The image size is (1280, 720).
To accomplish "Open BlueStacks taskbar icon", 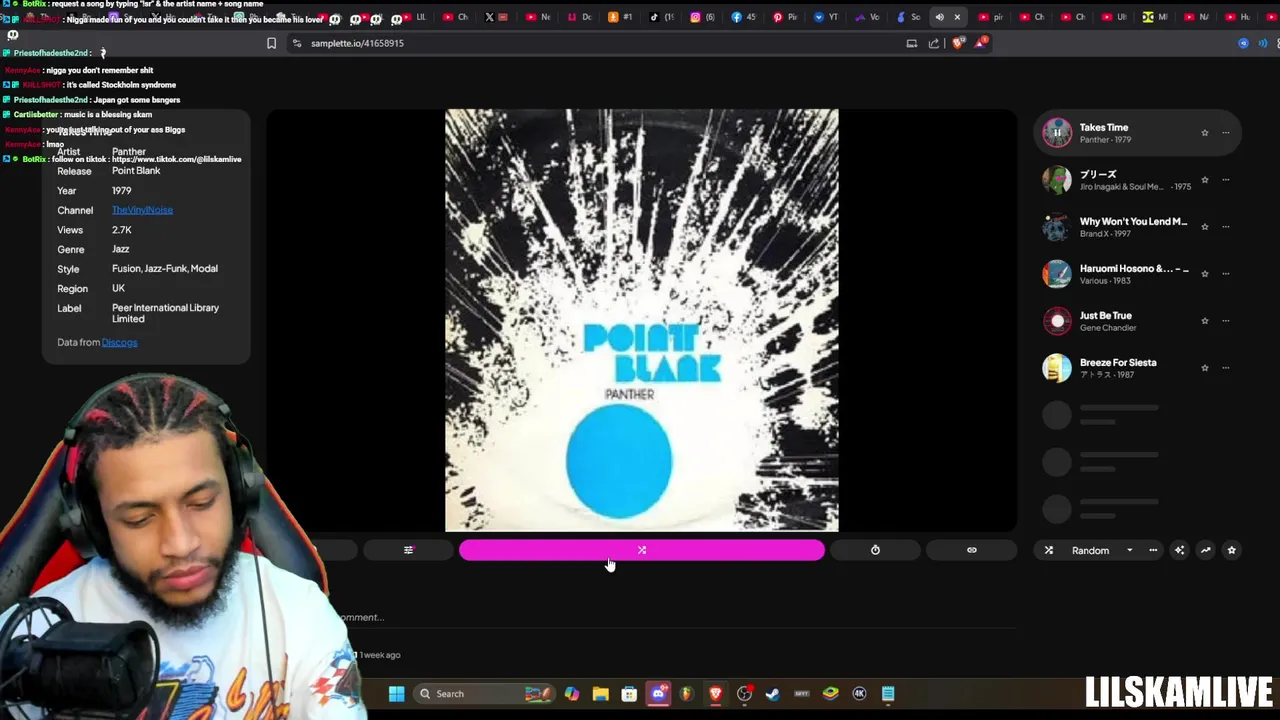I will pyautogui.click(x=830, y=694).
